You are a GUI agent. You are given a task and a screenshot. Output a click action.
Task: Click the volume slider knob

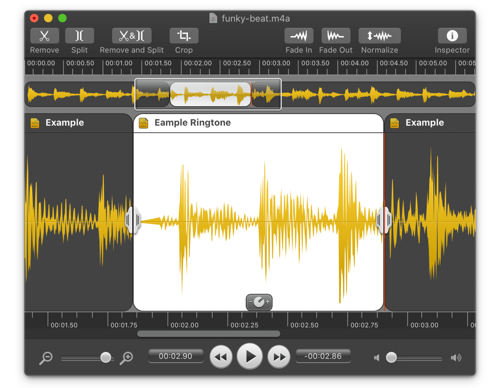(x=391, y=357)
